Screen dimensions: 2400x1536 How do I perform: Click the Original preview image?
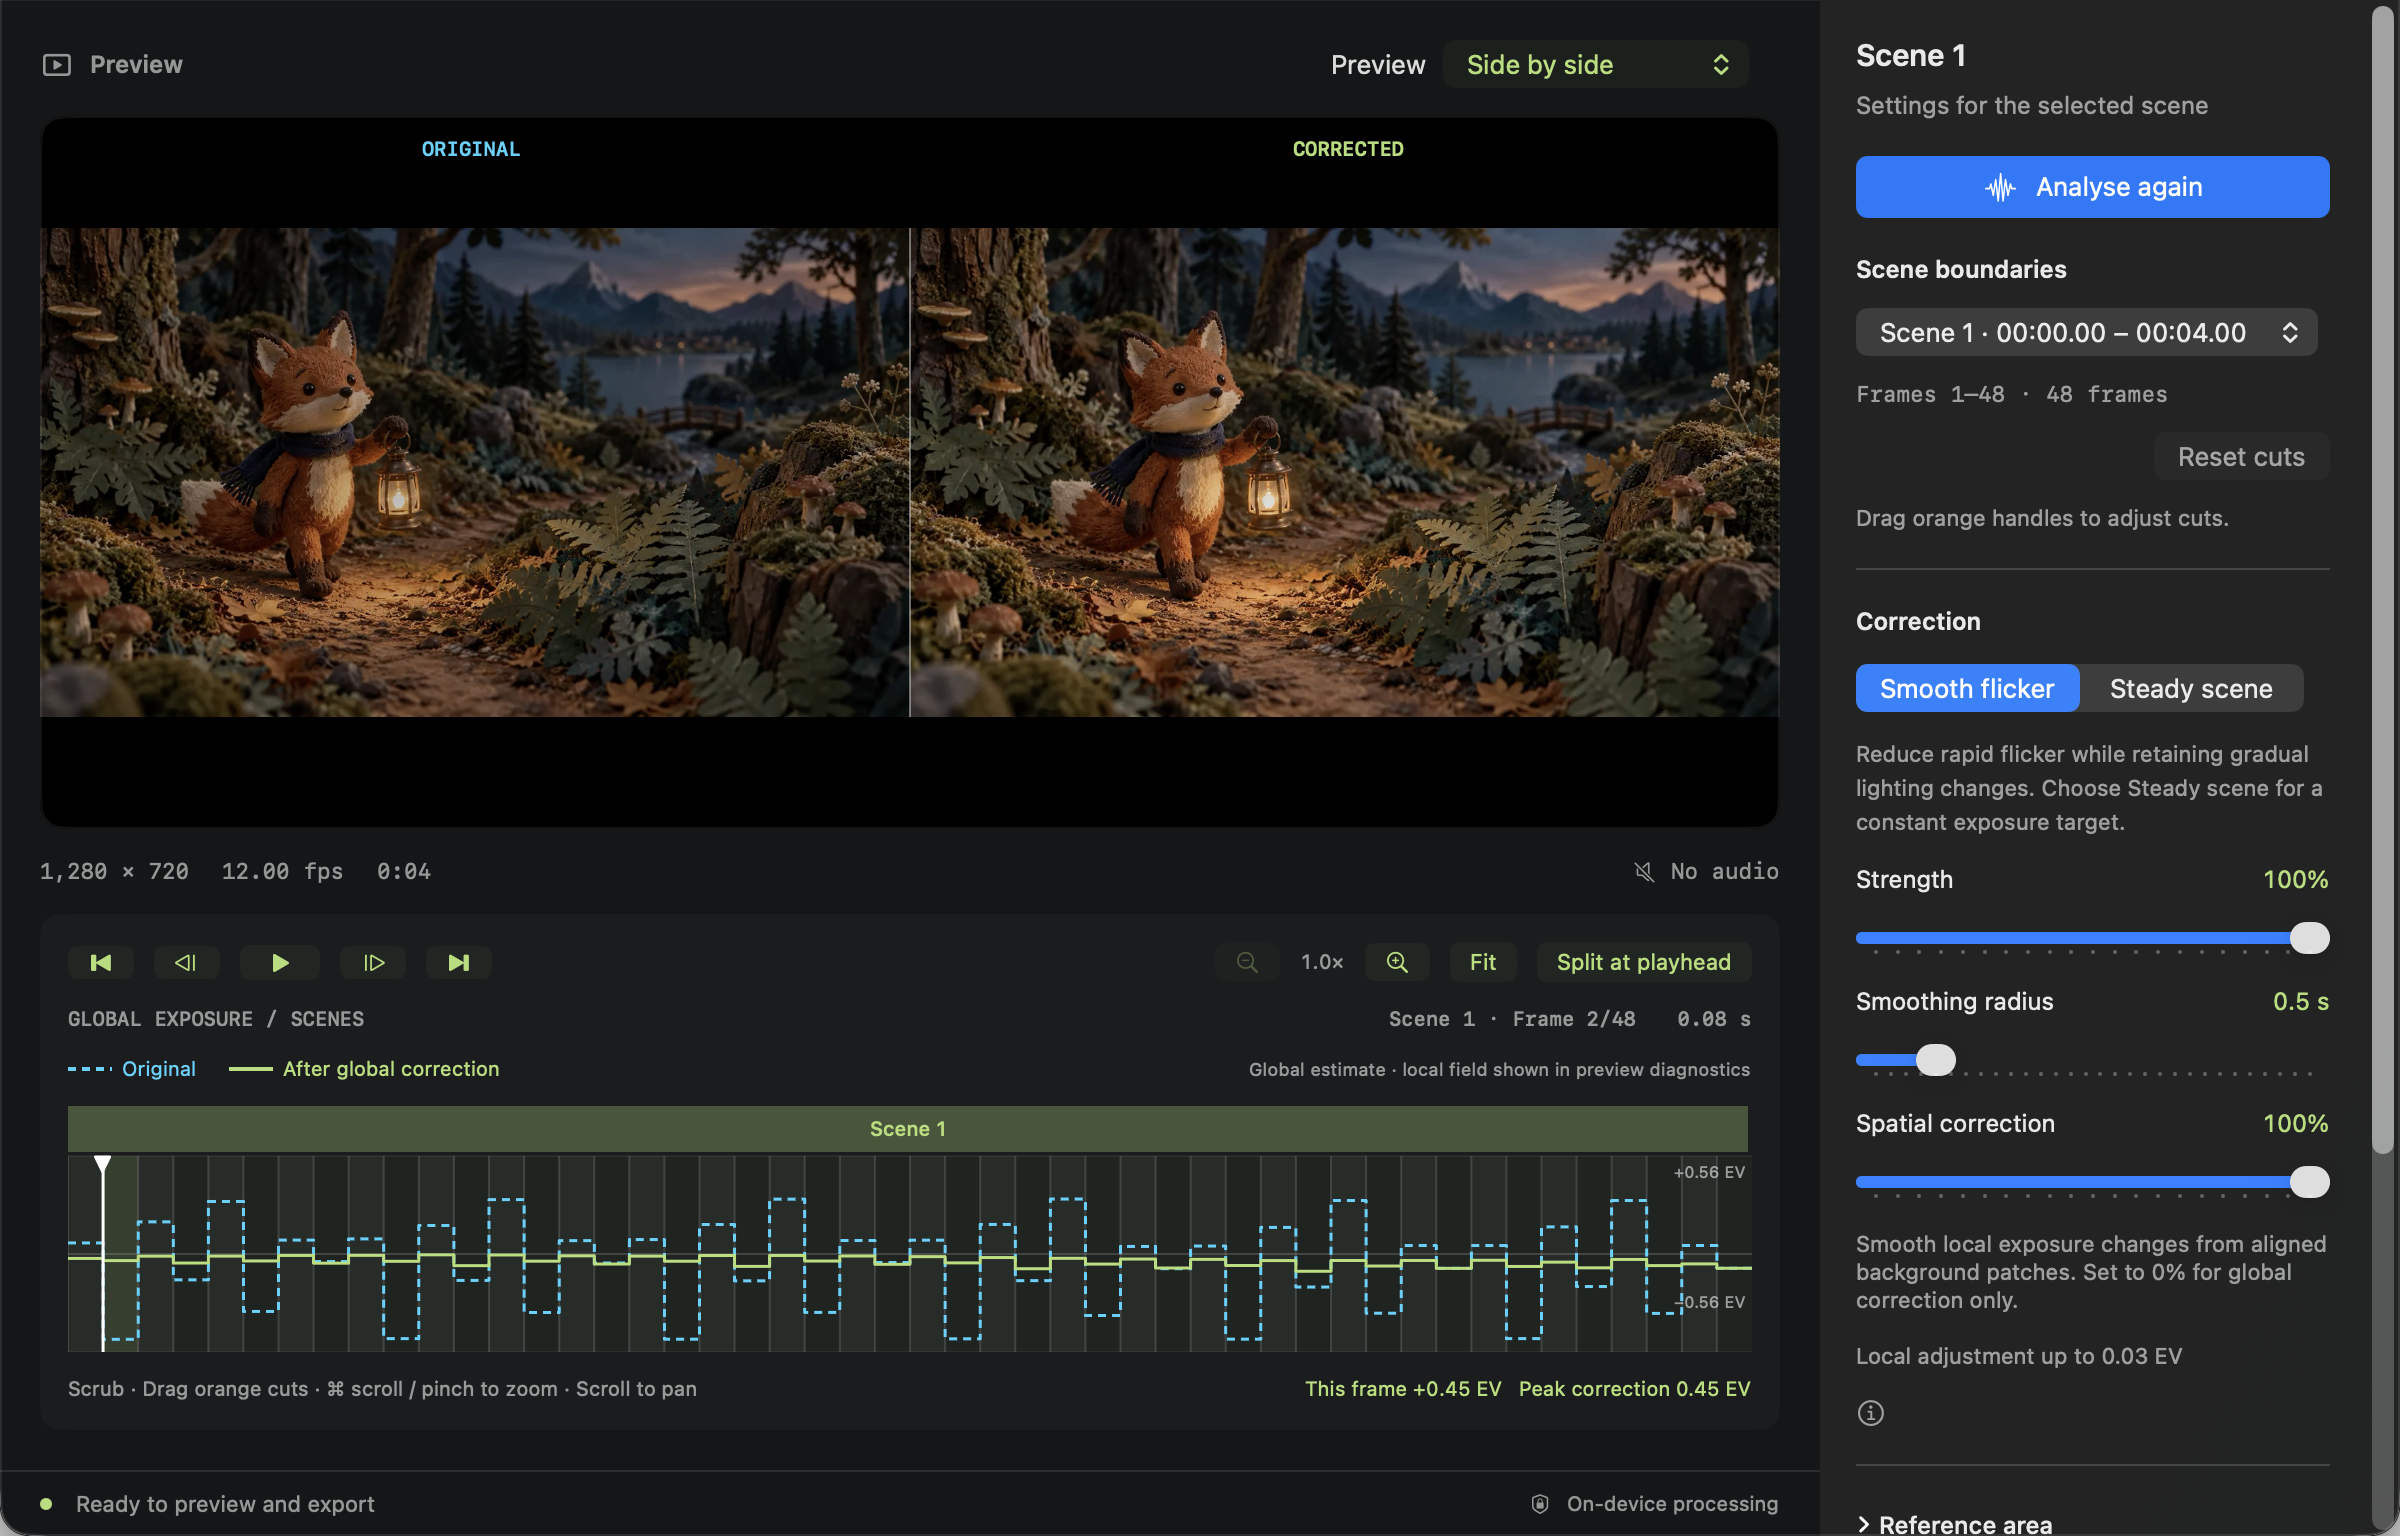pyautogui.click(x=474, y=472)
